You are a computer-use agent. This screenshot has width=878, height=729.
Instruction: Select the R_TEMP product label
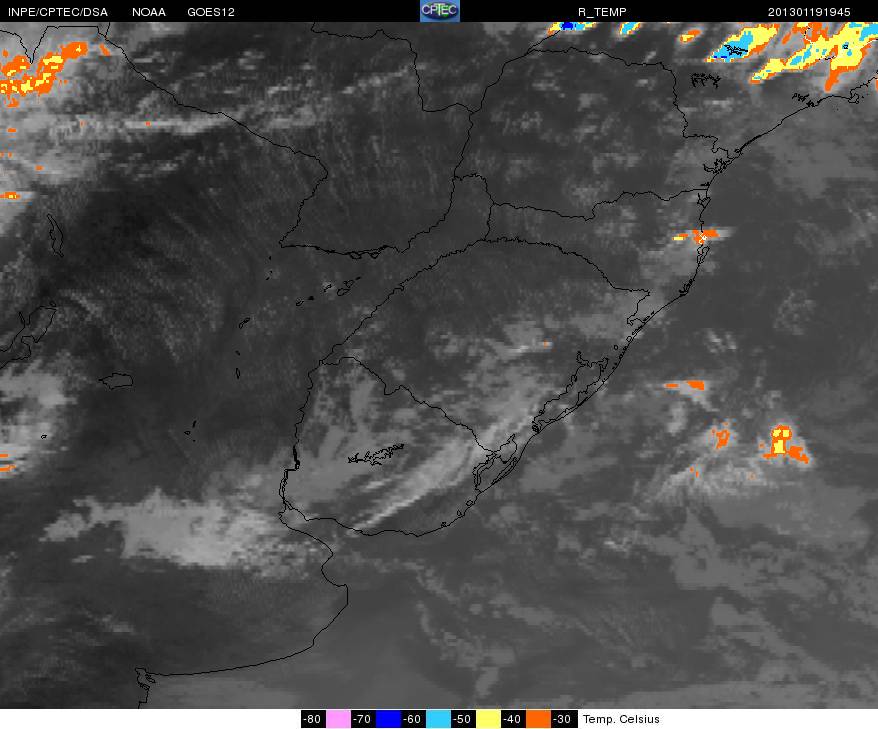(x=602, y=12)
